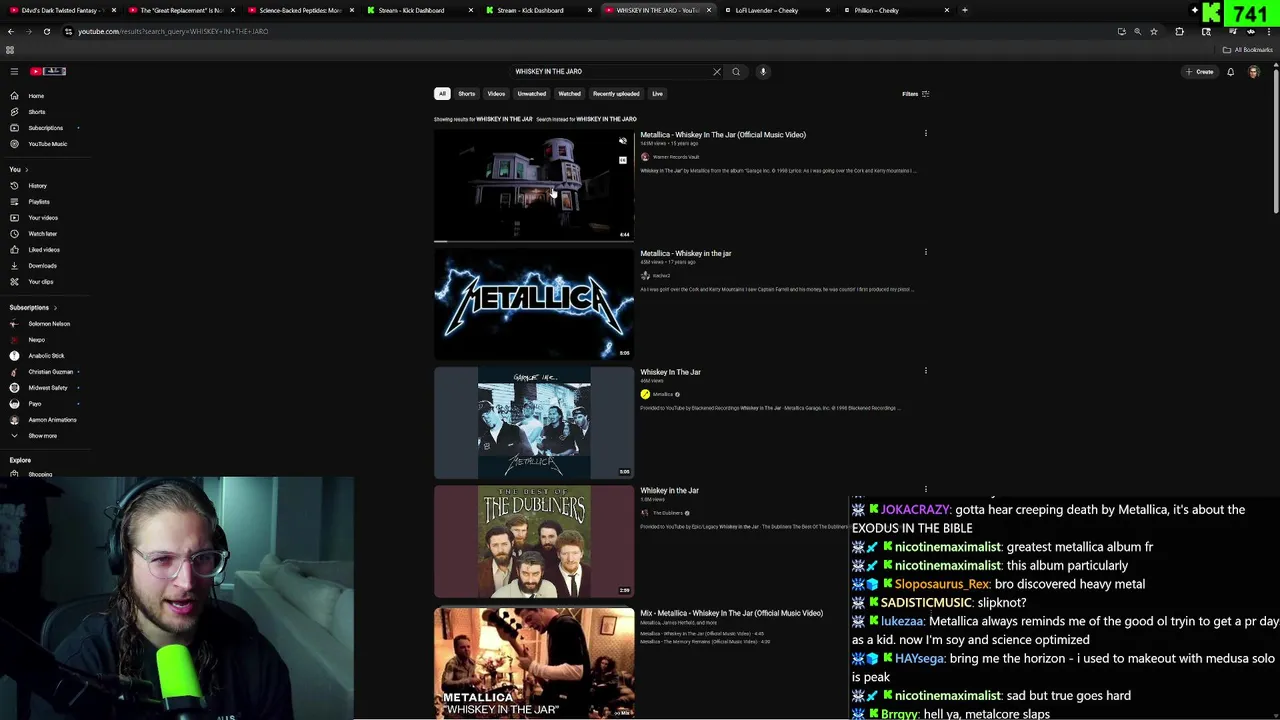1280x720 pixels.
Task: Open Liked videos in the sidebar
Action: pyautogui.click(x=44, y=250)
